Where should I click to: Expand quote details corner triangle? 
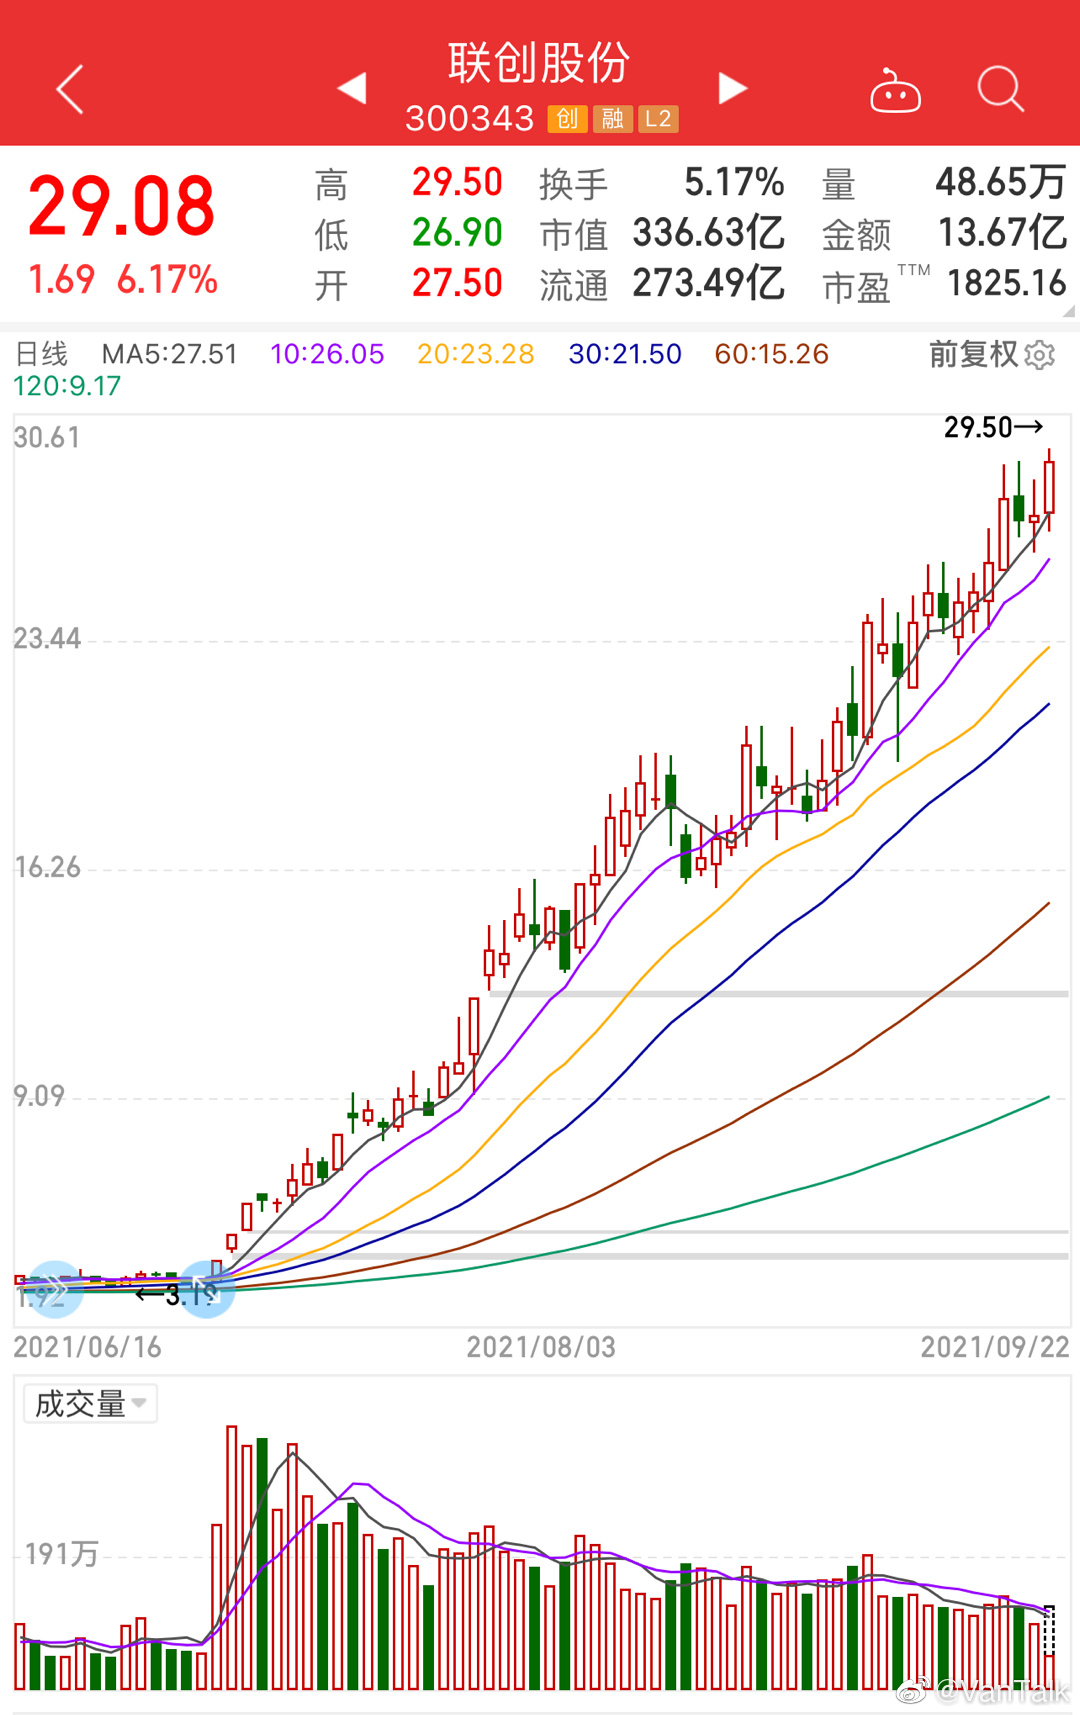[x=1068, y=311]
